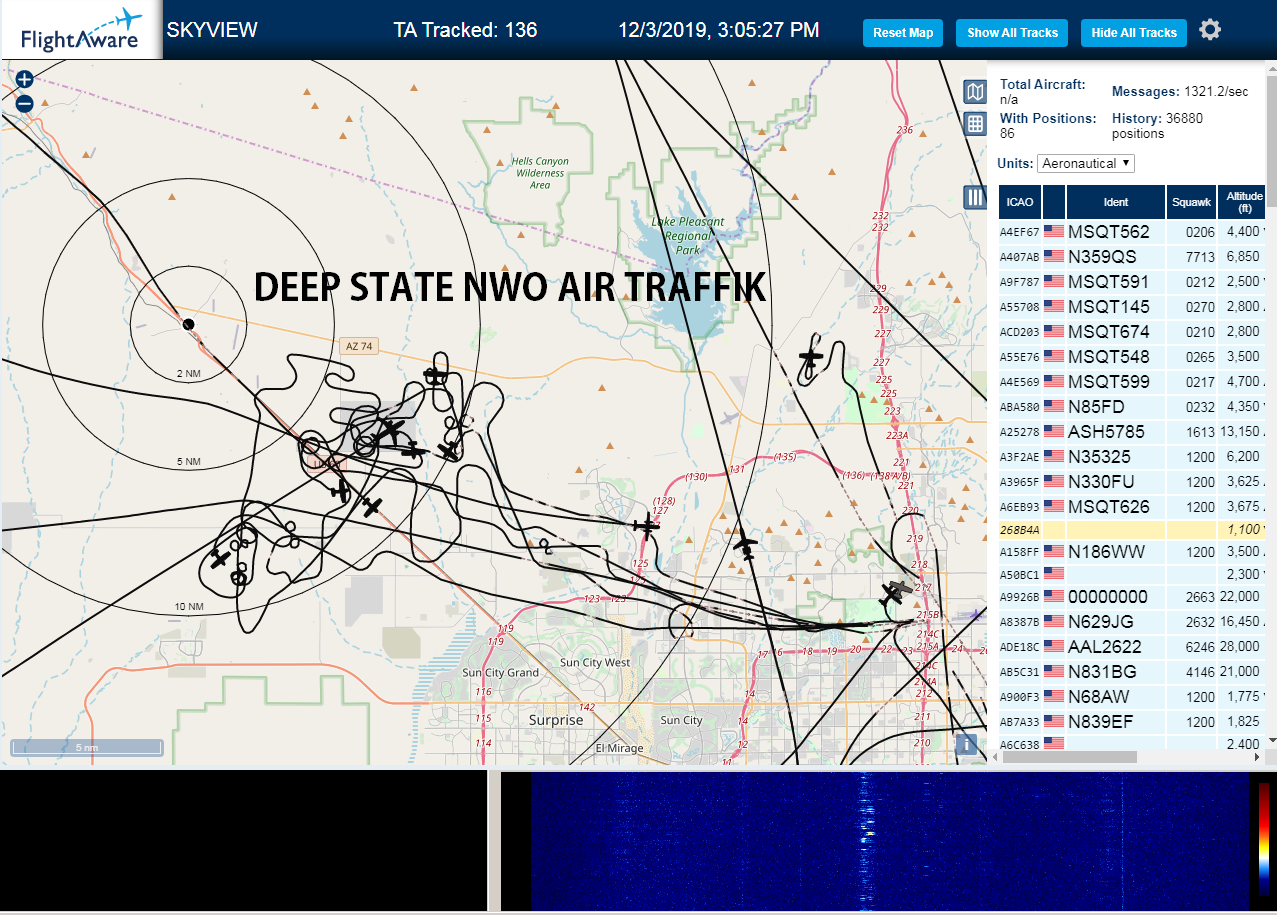Select the grey aircraft icon near the 217 marker
1277x915 pixels.
(x=901, y=588)
